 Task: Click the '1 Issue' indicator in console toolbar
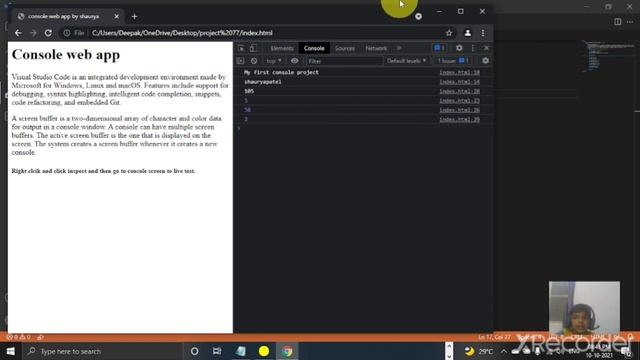point(453,61)
